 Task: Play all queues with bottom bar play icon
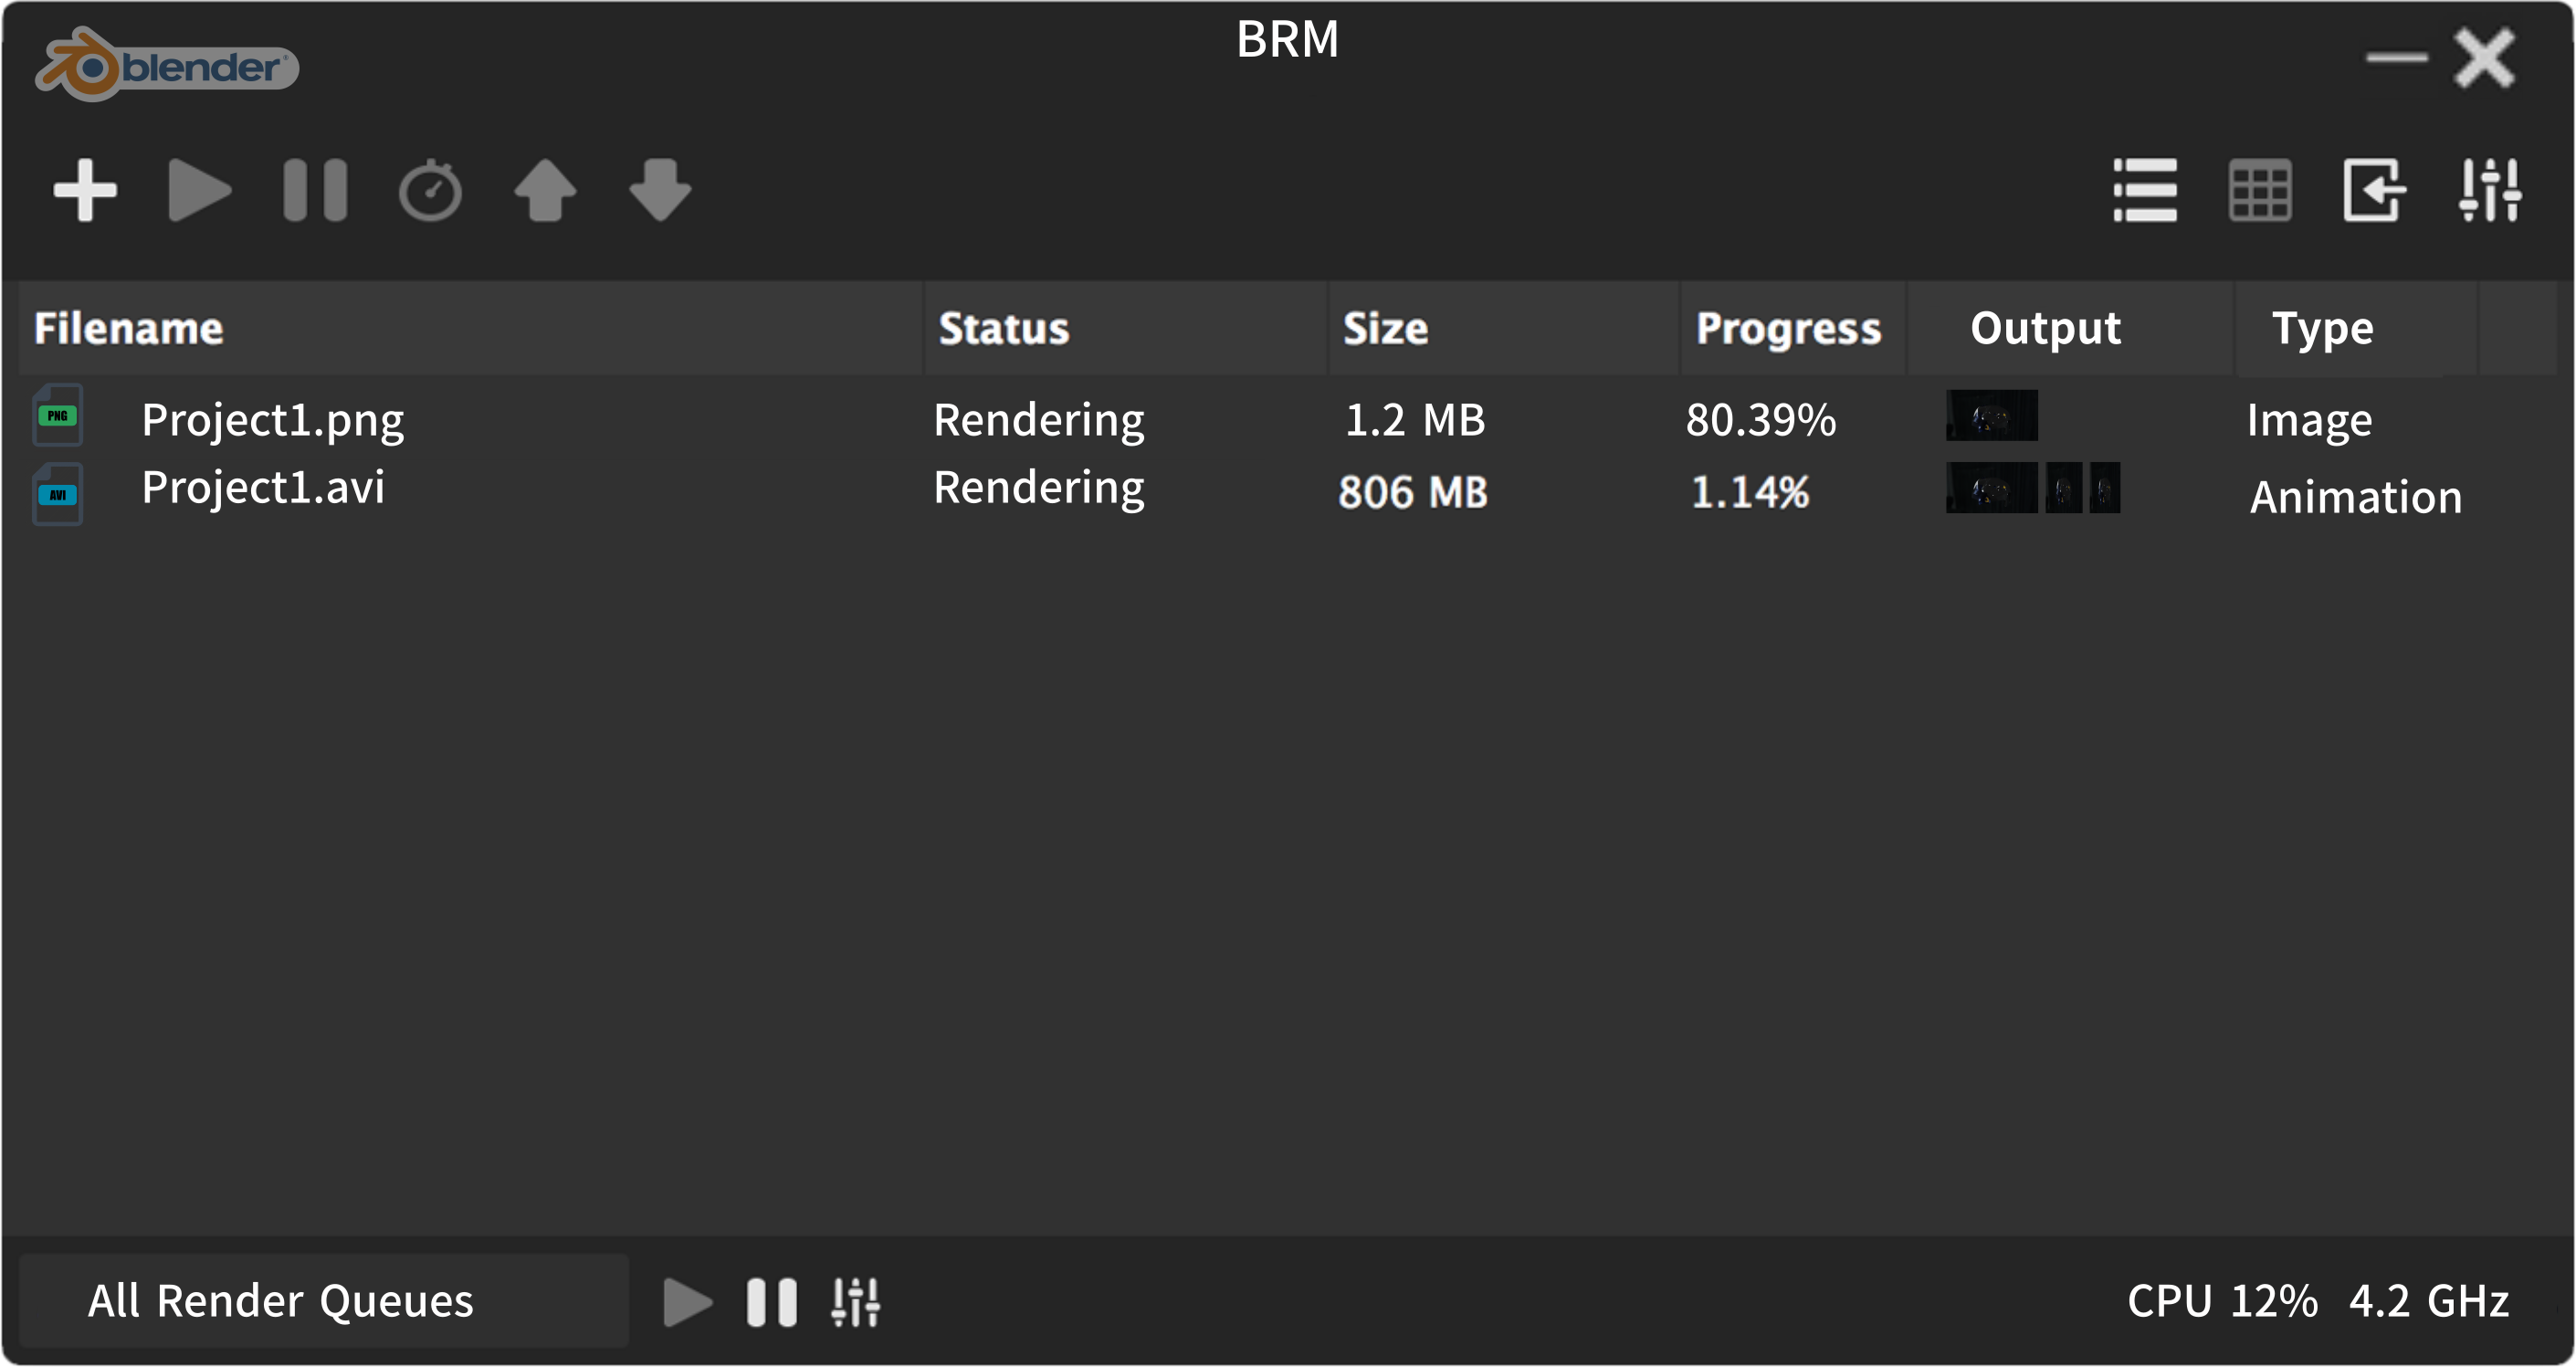tap(688, 1302)
